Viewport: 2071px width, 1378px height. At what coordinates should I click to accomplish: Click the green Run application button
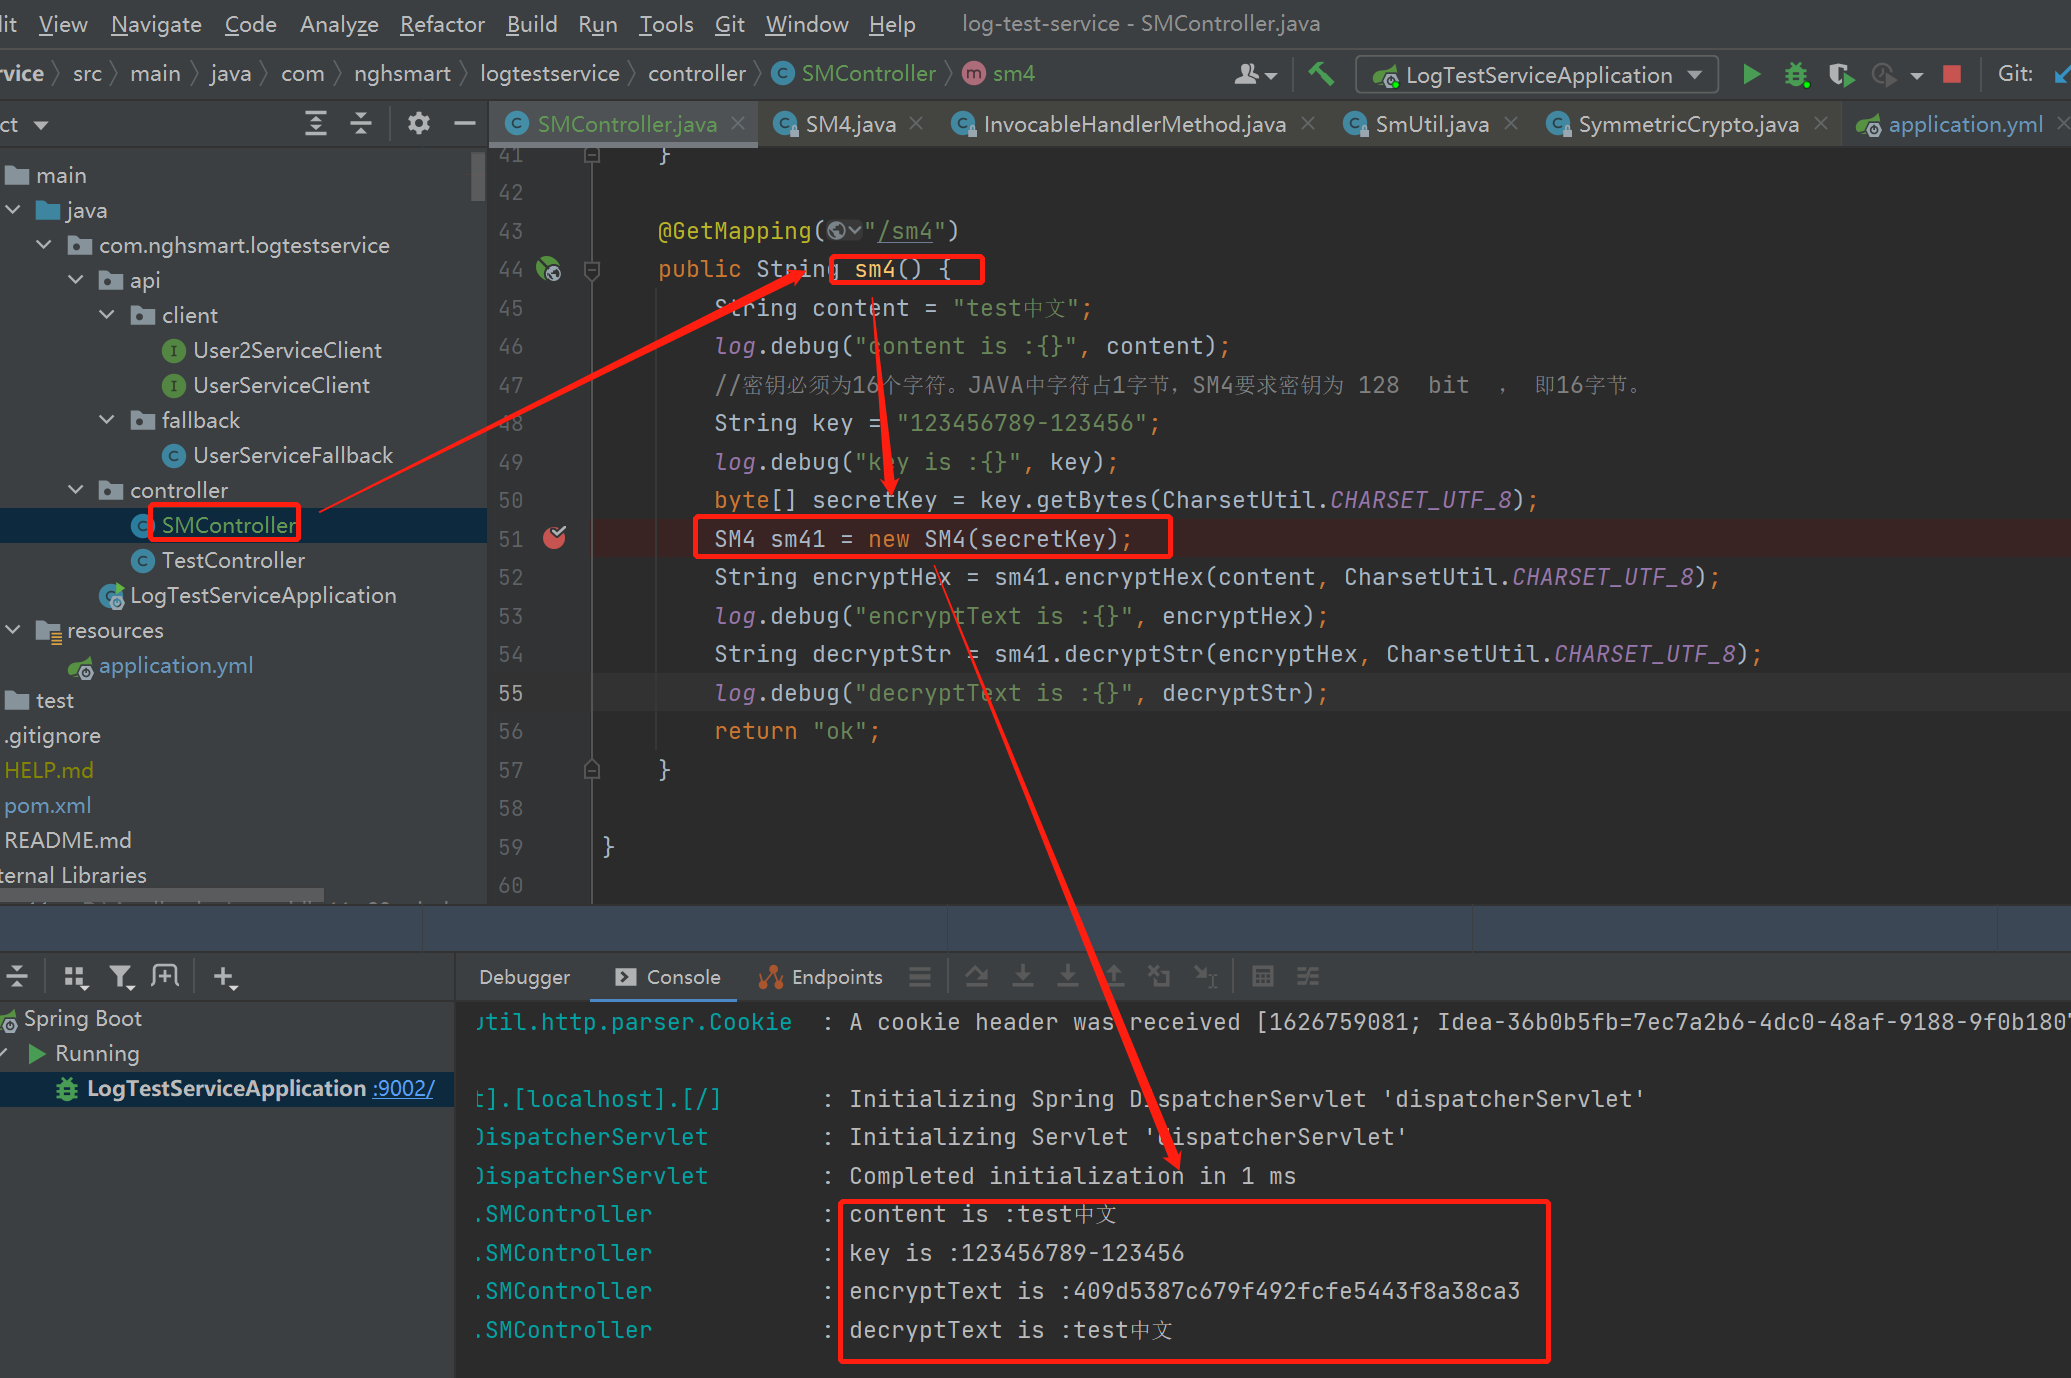coord(1751,74)
